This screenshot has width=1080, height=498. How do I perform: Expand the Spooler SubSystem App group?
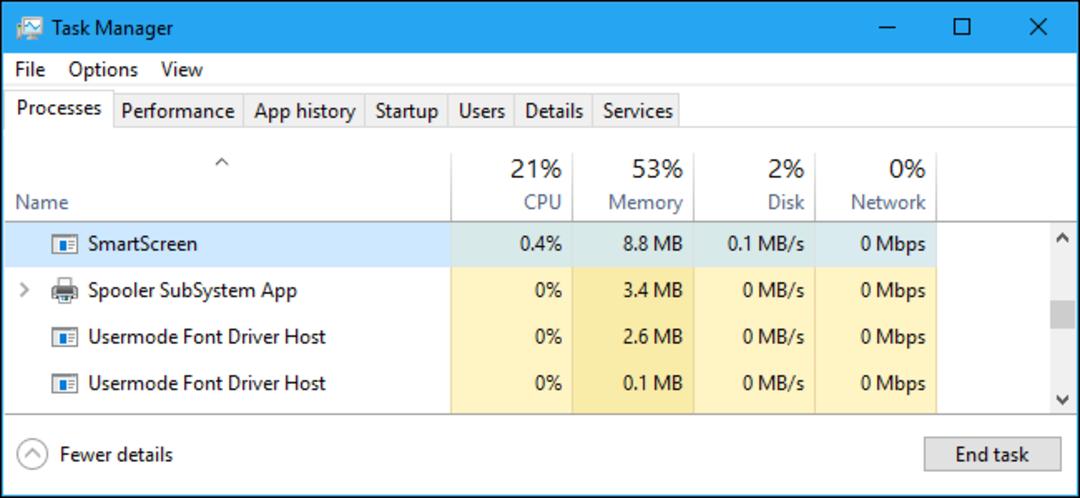[x=24, y=290]
